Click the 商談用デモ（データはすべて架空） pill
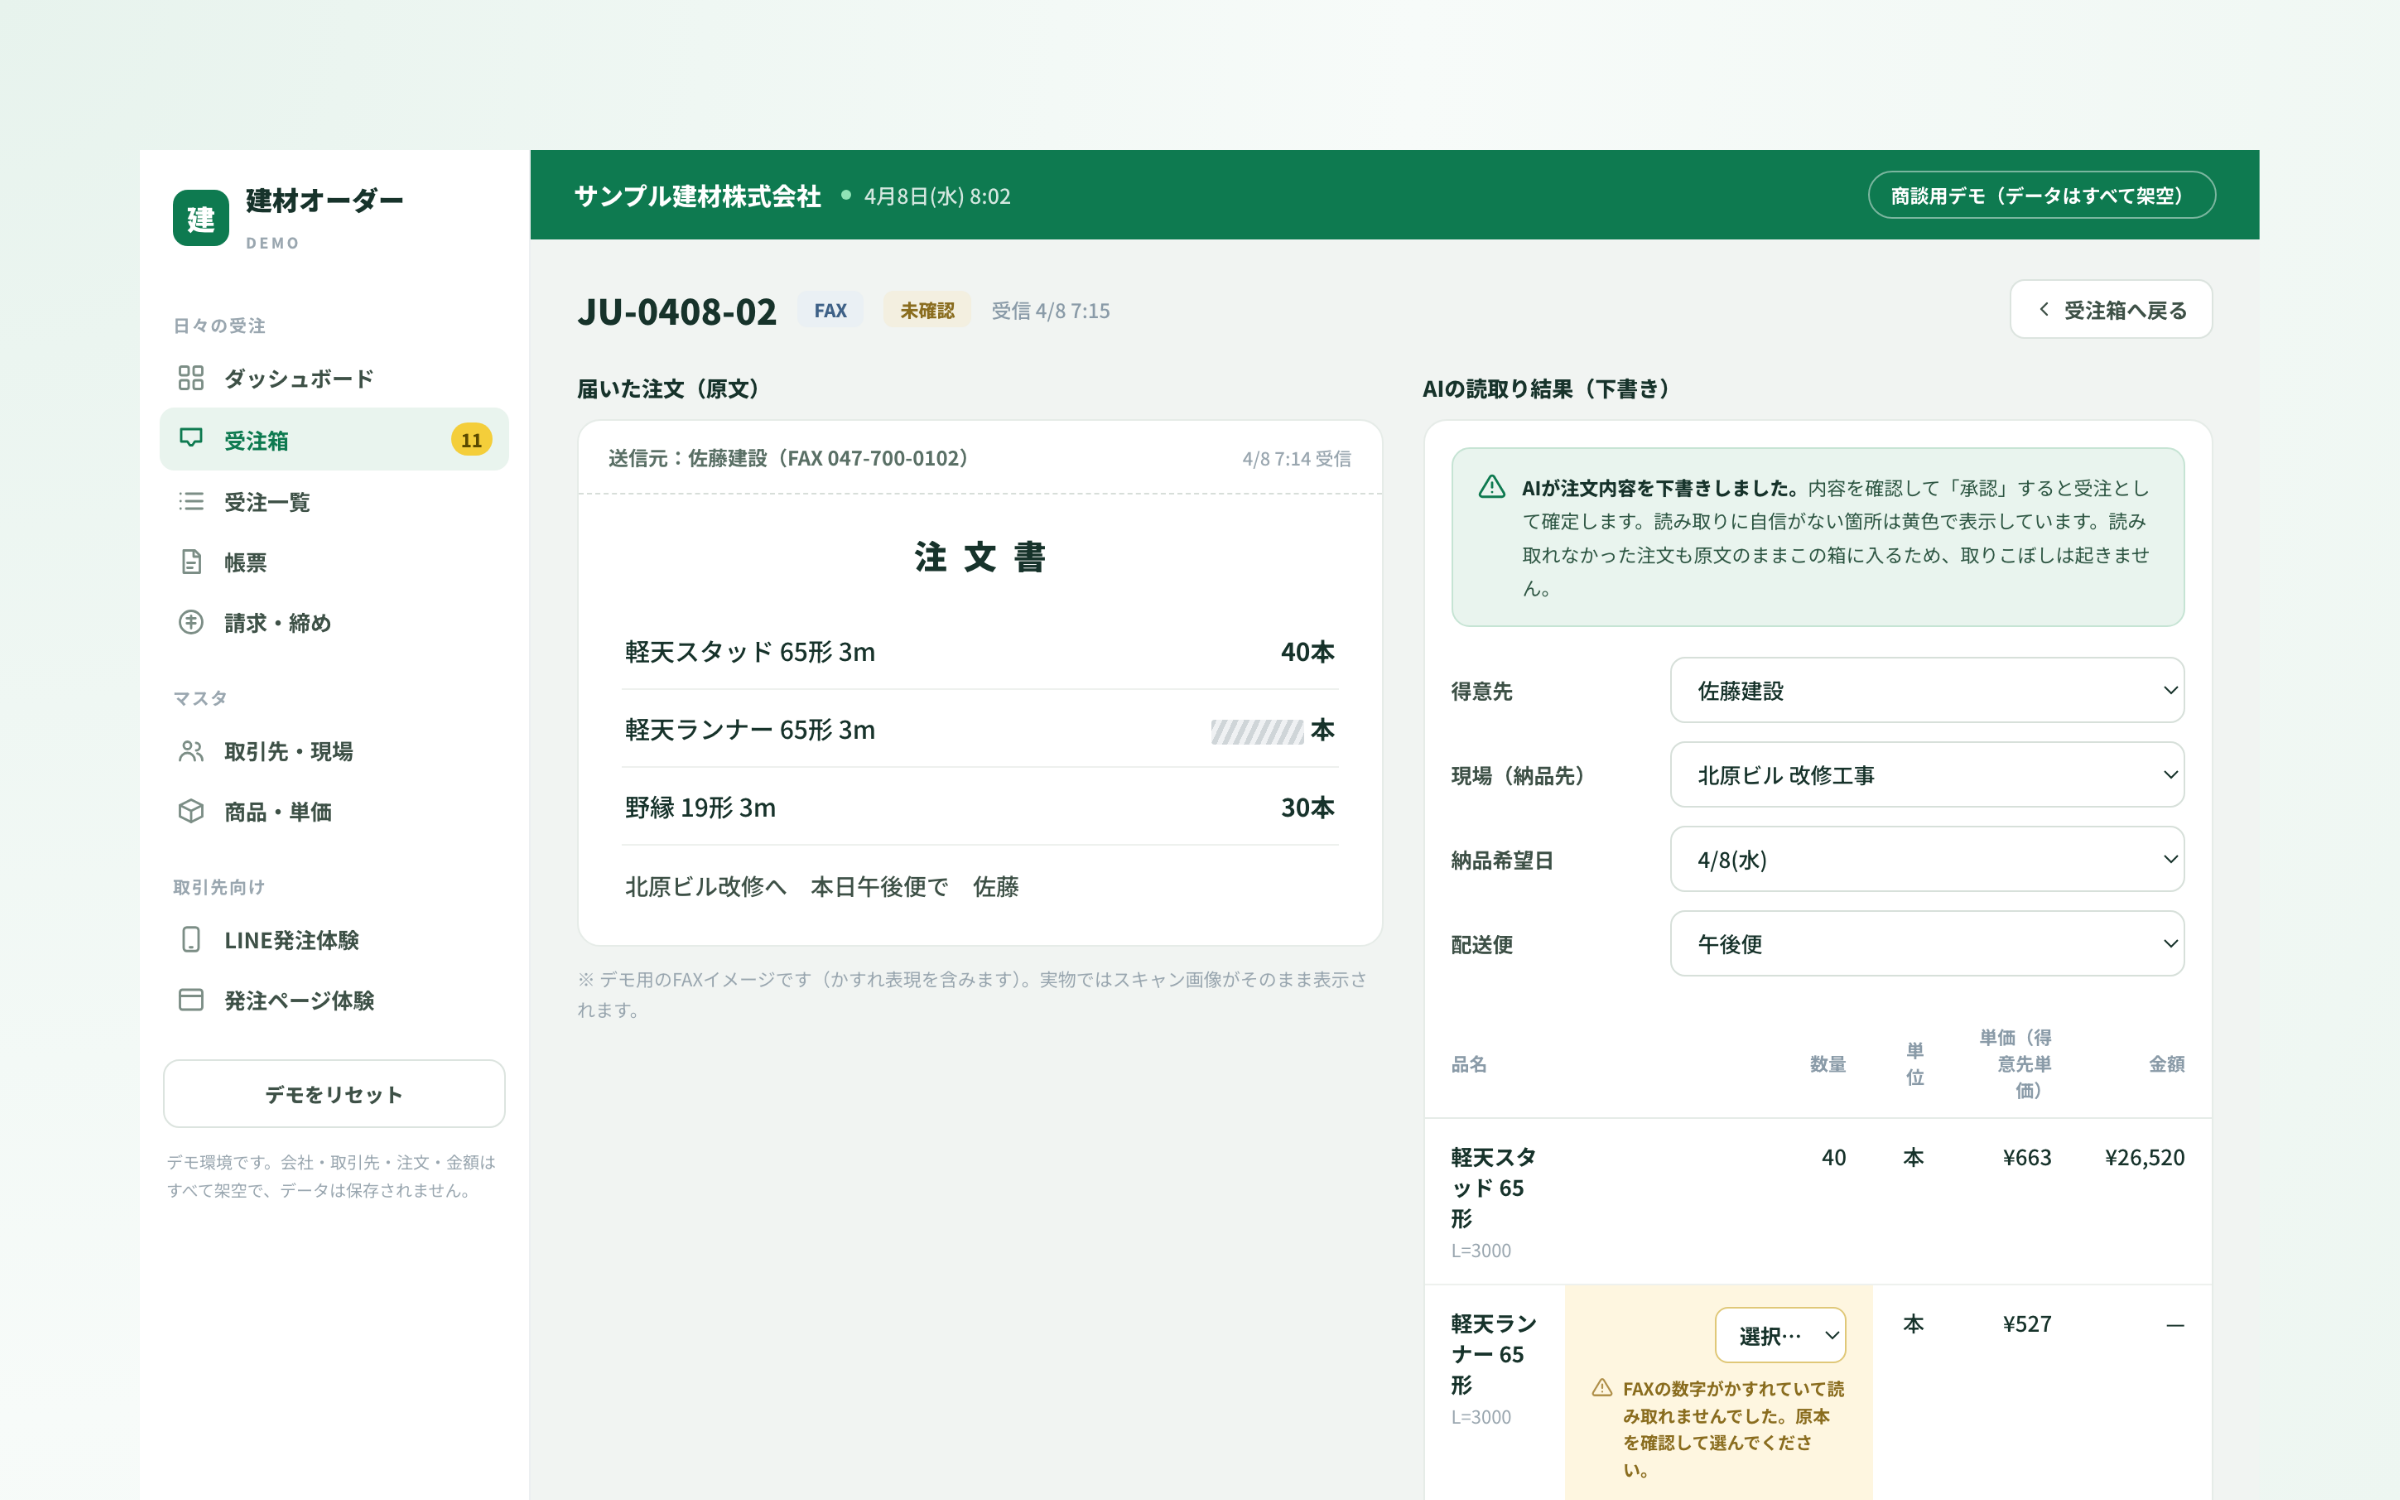This screenshot has height=1500, width=2400. 2041,195
